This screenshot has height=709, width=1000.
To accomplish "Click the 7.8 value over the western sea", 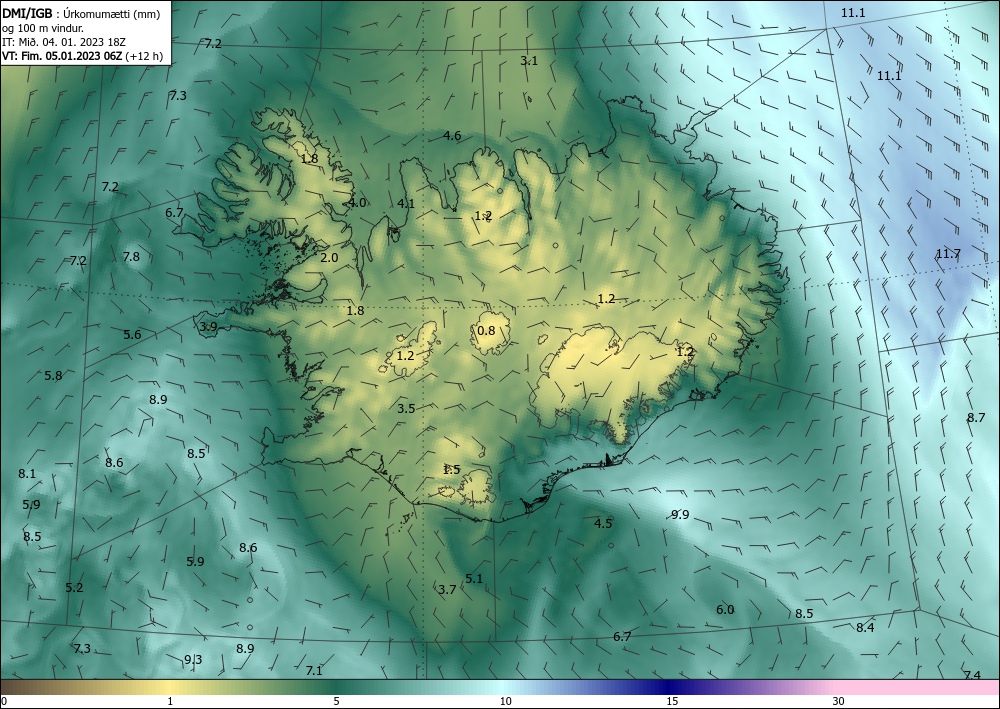I will 131,256.
